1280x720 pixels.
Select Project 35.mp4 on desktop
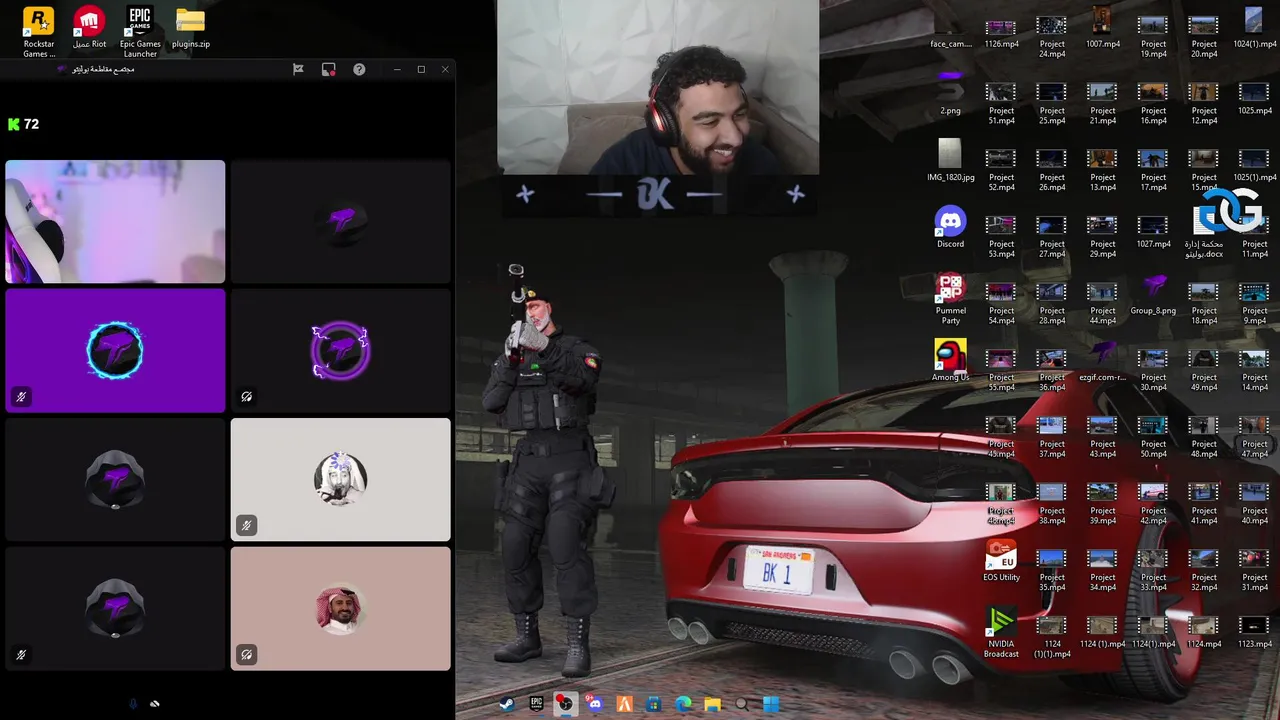coord(1051,570)
